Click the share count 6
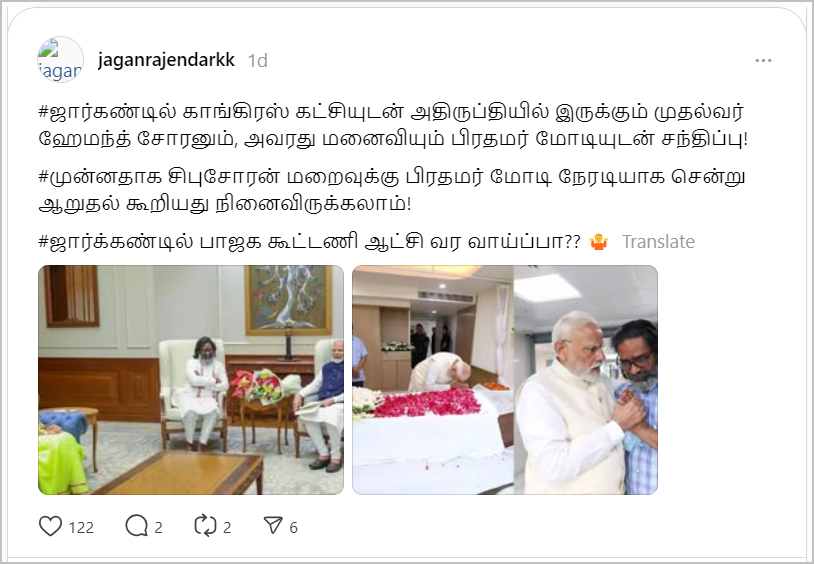The image size is (814, 564). (293, 528)
